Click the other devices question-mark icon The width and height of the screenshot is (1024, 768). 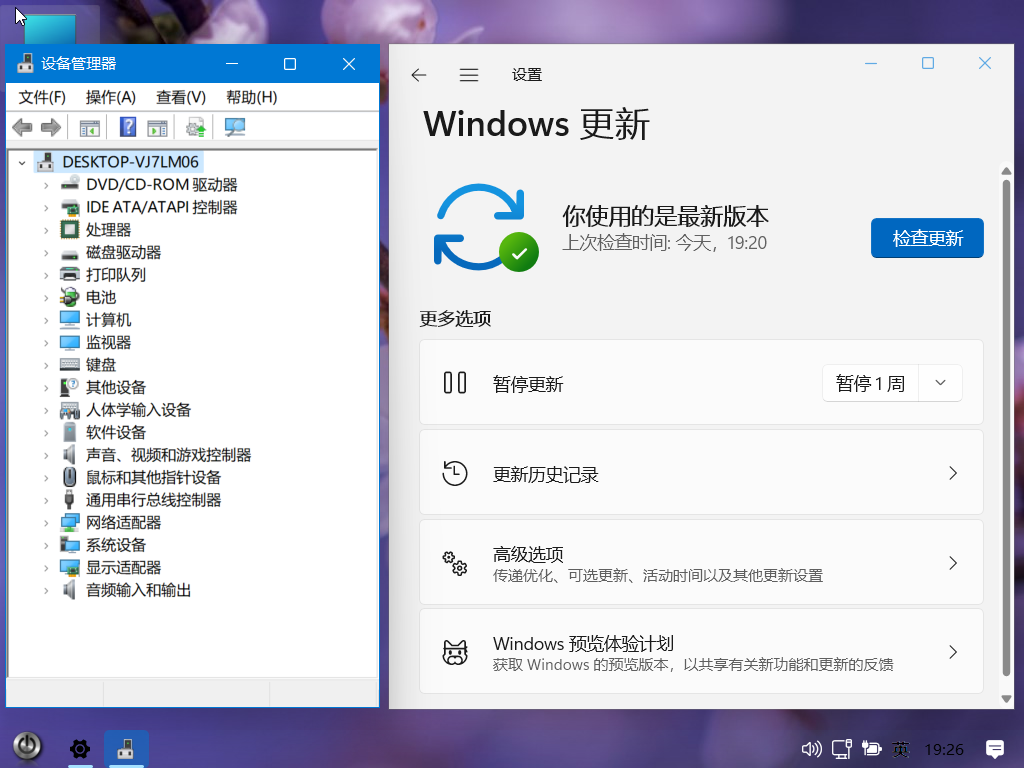(70, 387)
